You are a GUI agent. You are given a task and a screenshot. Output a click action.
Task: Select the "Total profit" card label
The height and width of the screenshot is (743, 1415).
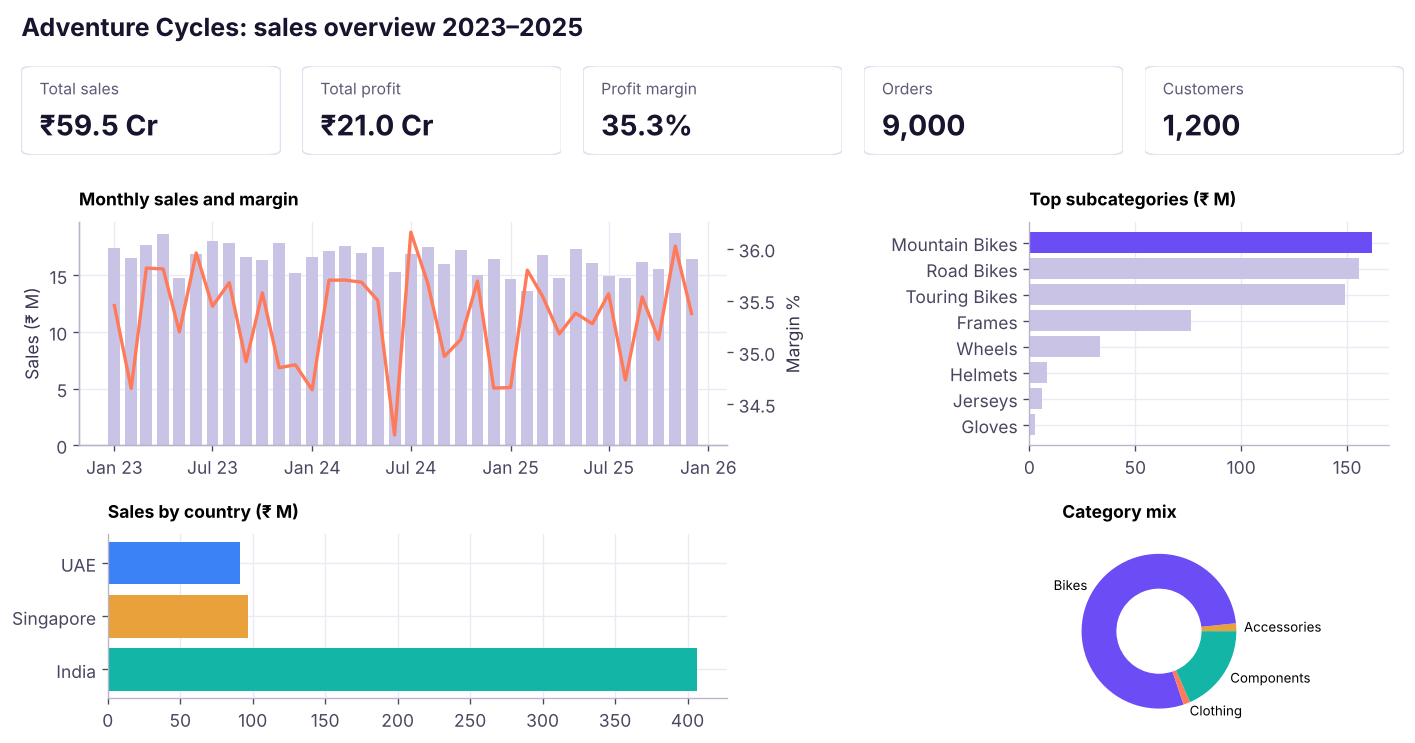click(x=360, y=89)
